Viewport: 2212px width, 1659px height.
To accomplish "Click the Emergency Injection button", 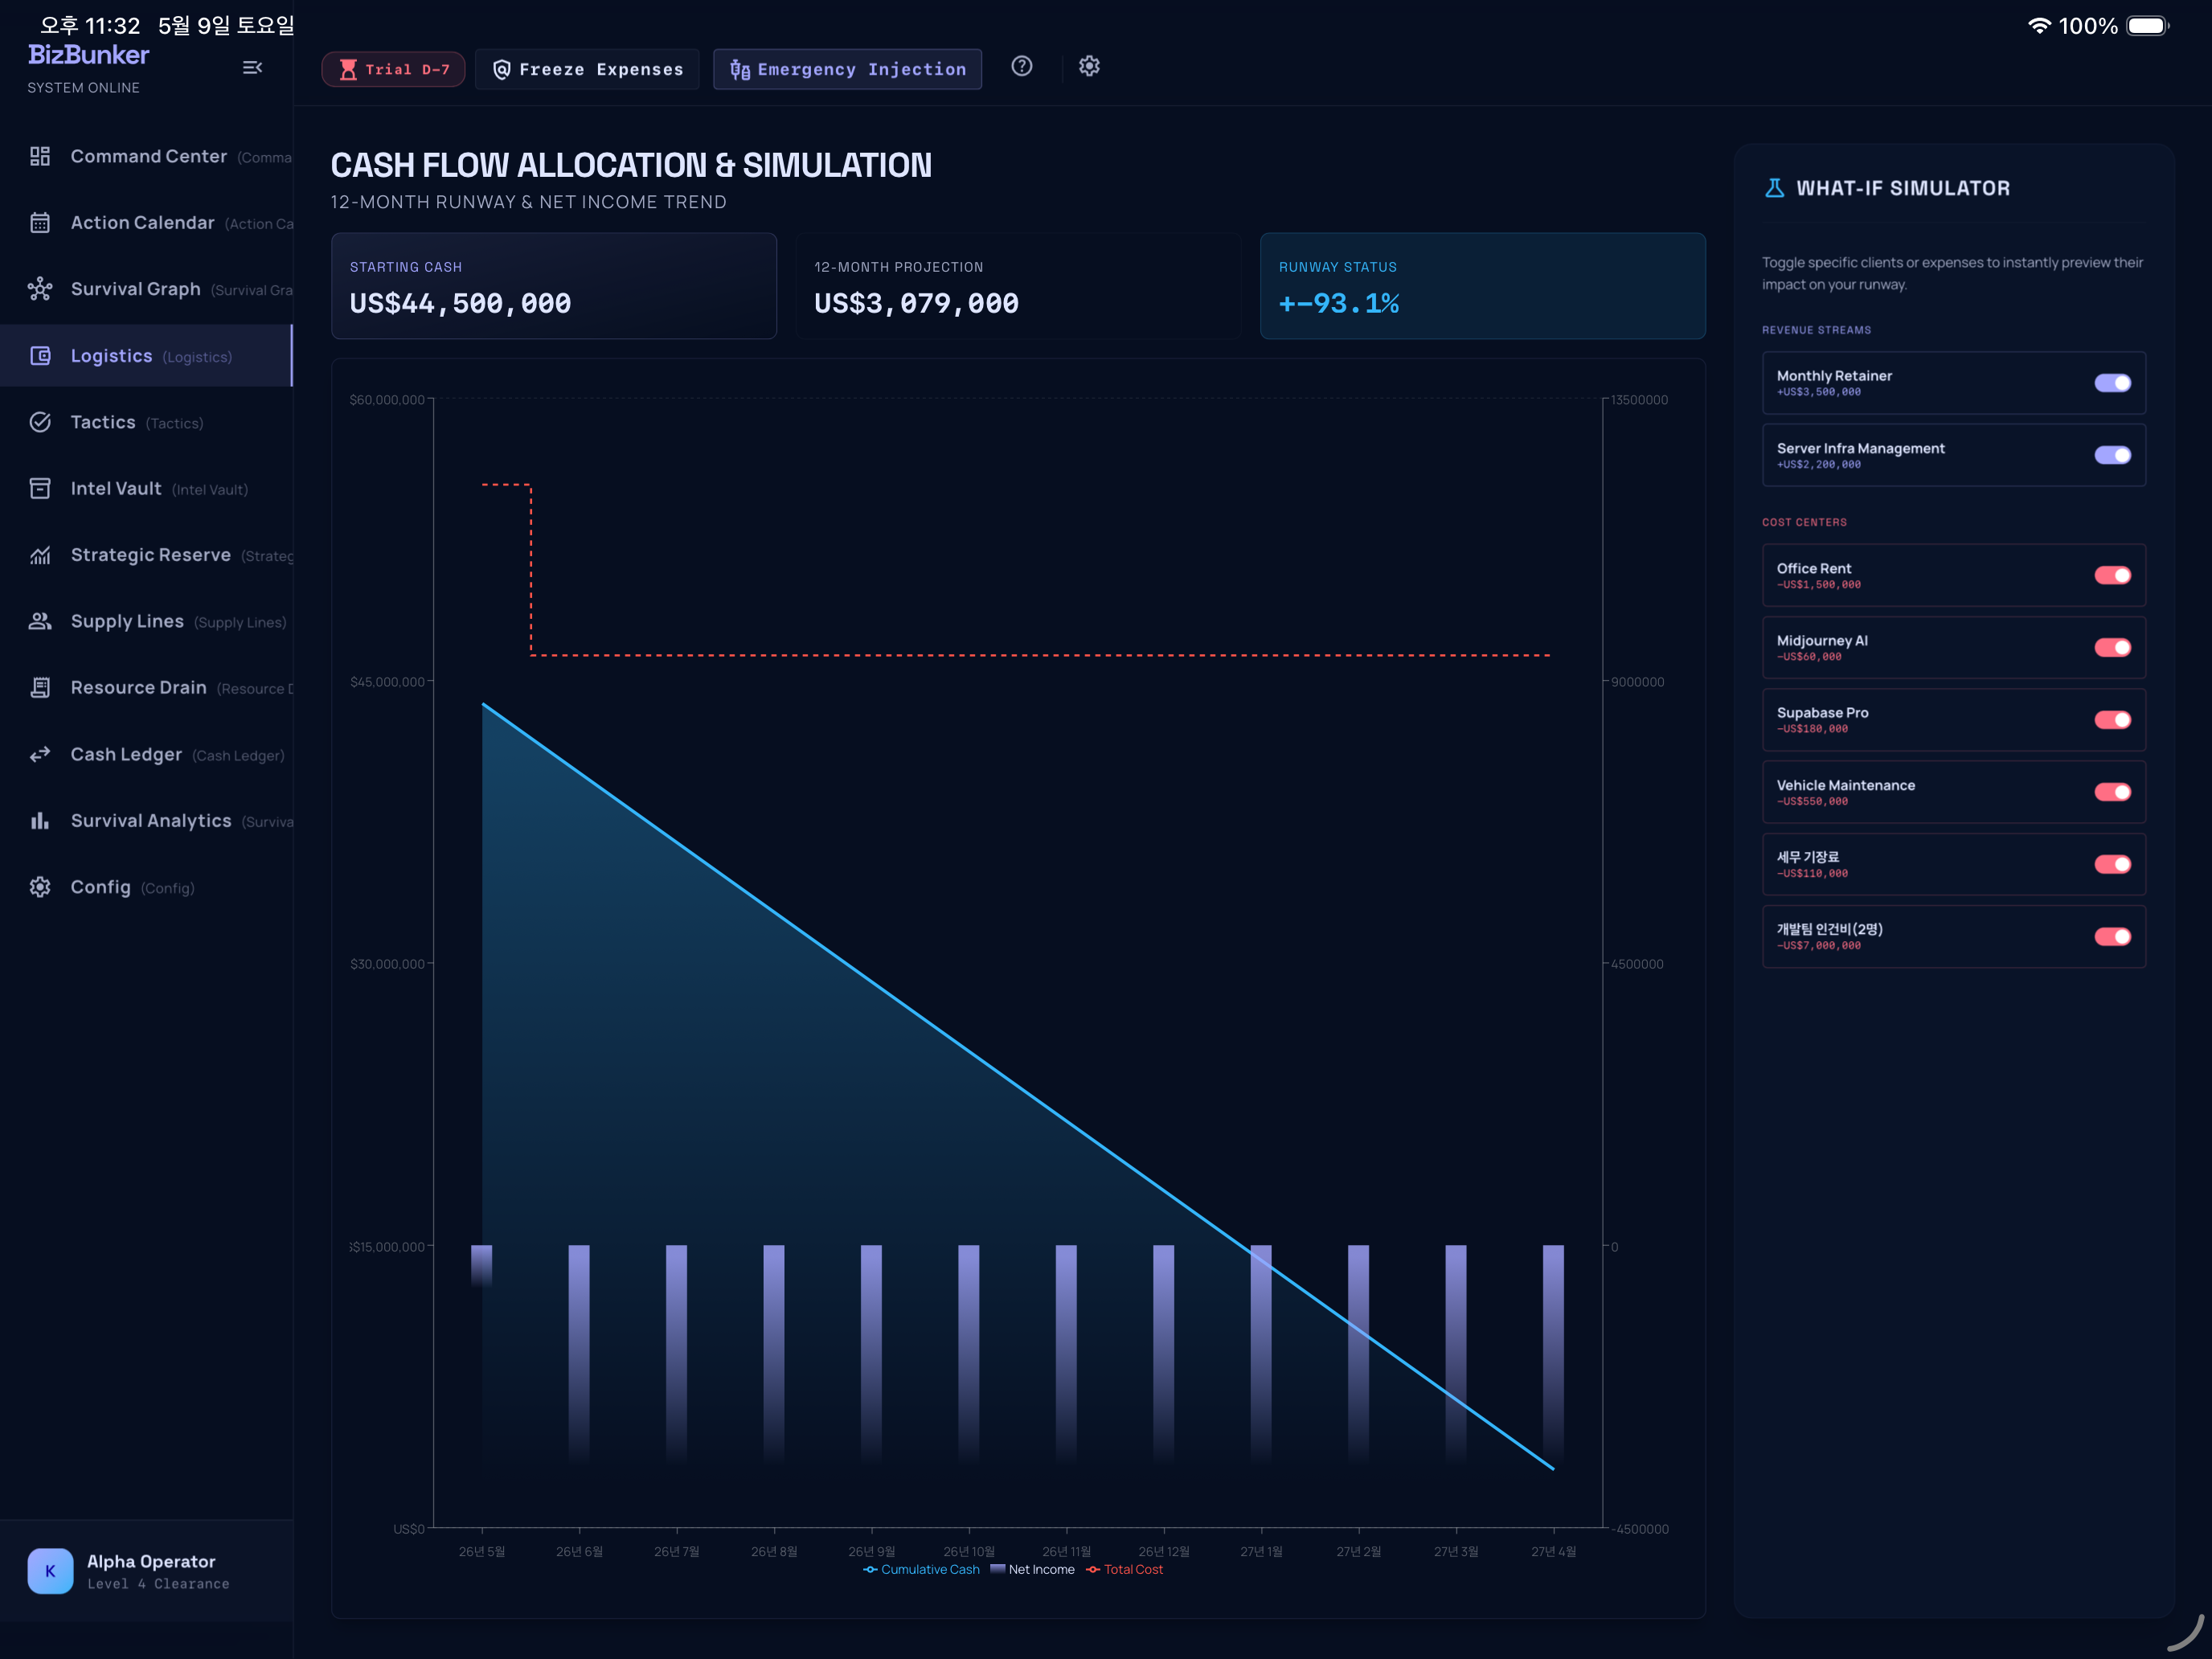I will [847, 69].
